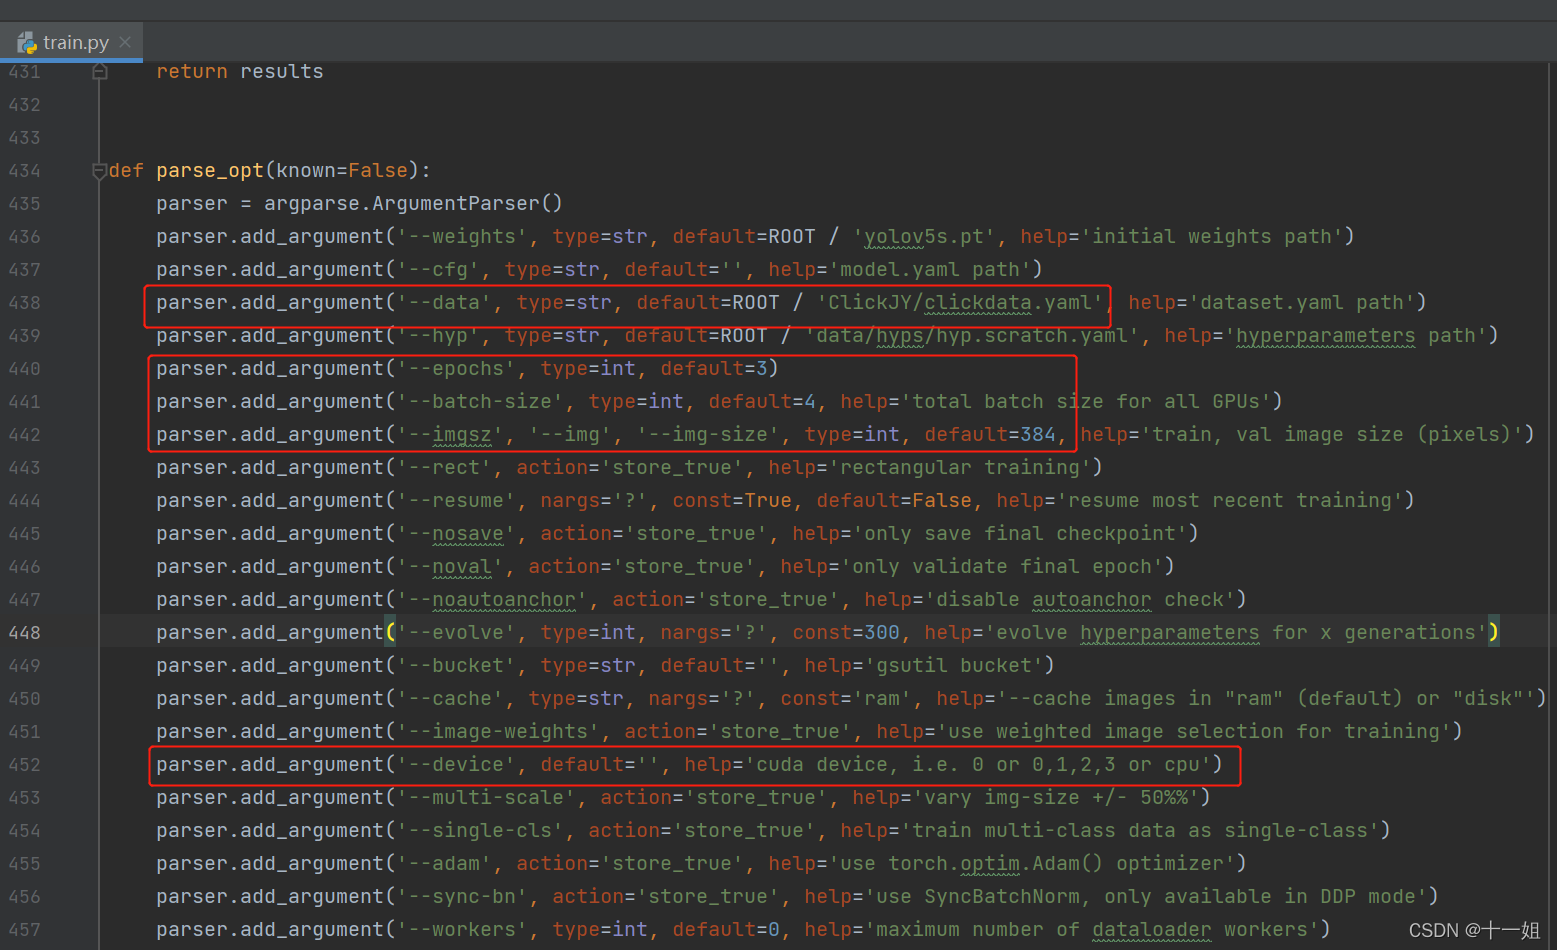
Task: Click the '--bucket' argument string
Action: (456, 666)
